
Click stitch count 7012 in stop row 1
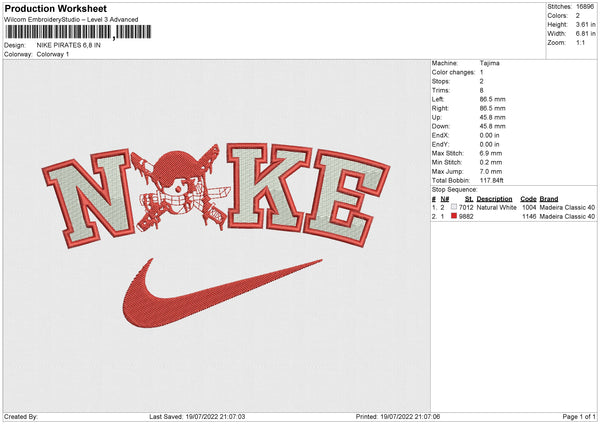(x=466, y=207)
